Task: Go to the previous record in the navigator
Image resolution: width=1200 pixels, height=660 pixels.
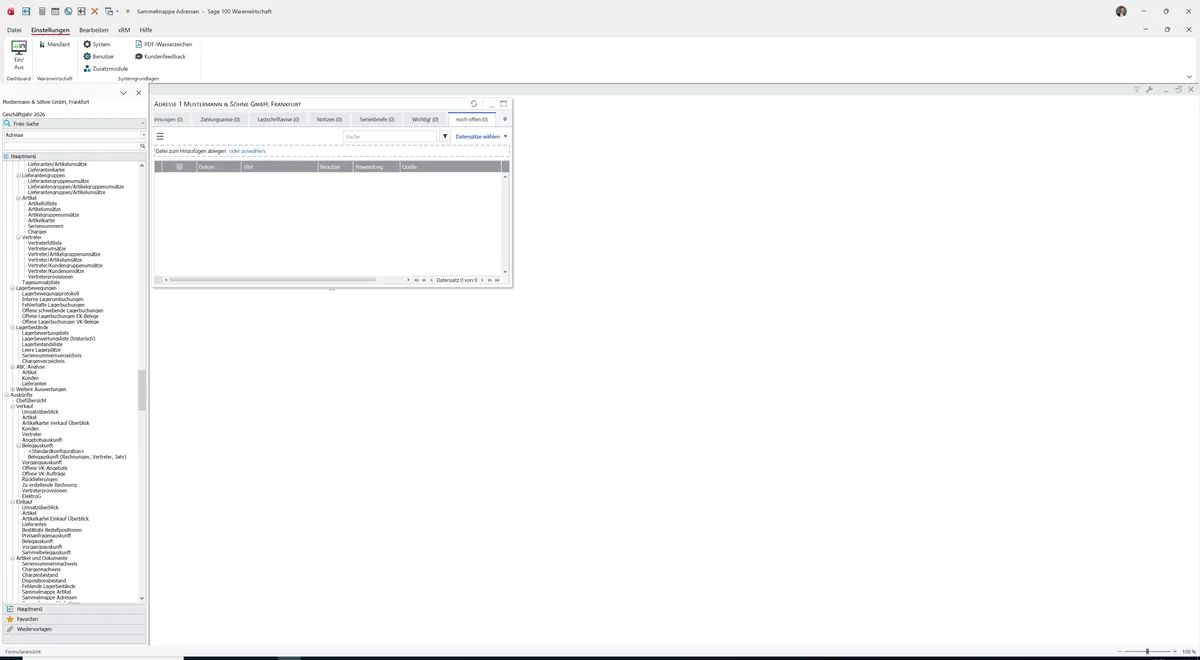Action: (431, 280)
